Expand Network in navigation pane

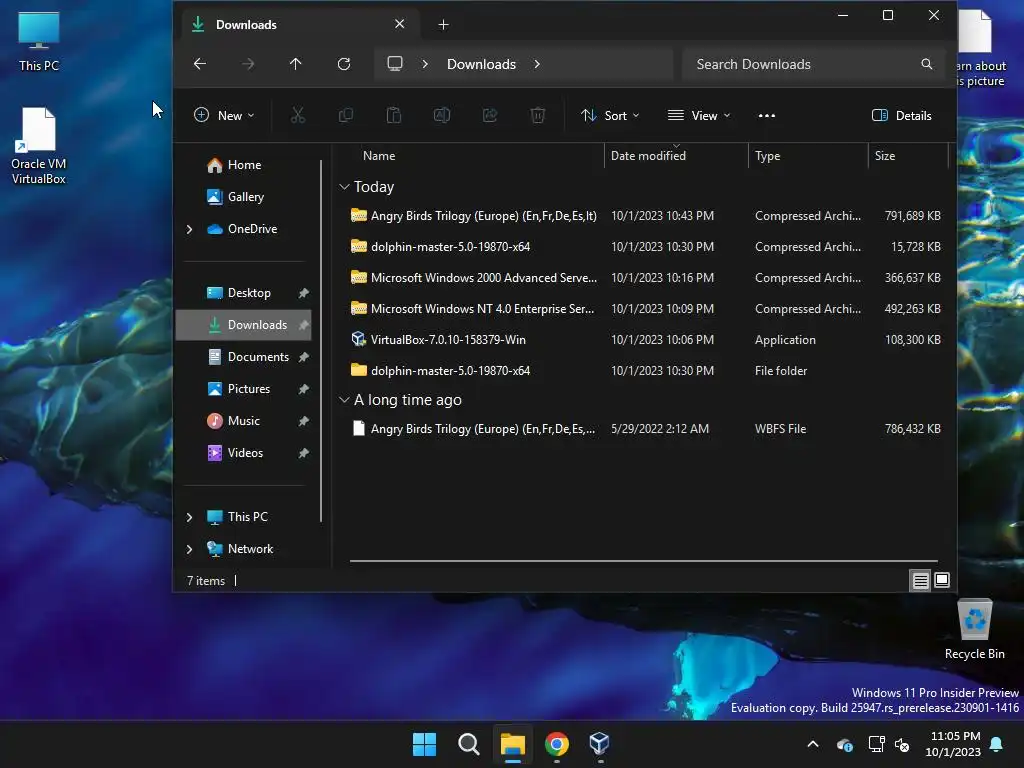coord(189,549)
